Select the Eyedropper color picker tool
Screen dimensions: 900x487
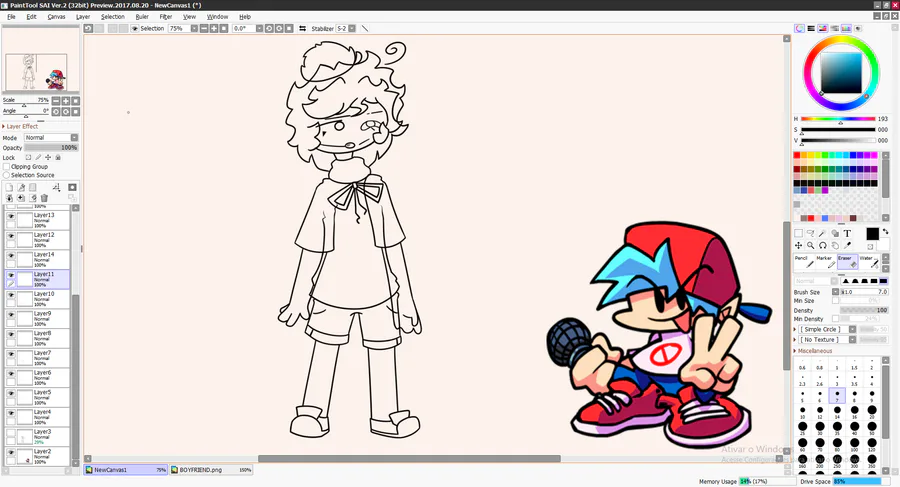(x=847, y=245)
